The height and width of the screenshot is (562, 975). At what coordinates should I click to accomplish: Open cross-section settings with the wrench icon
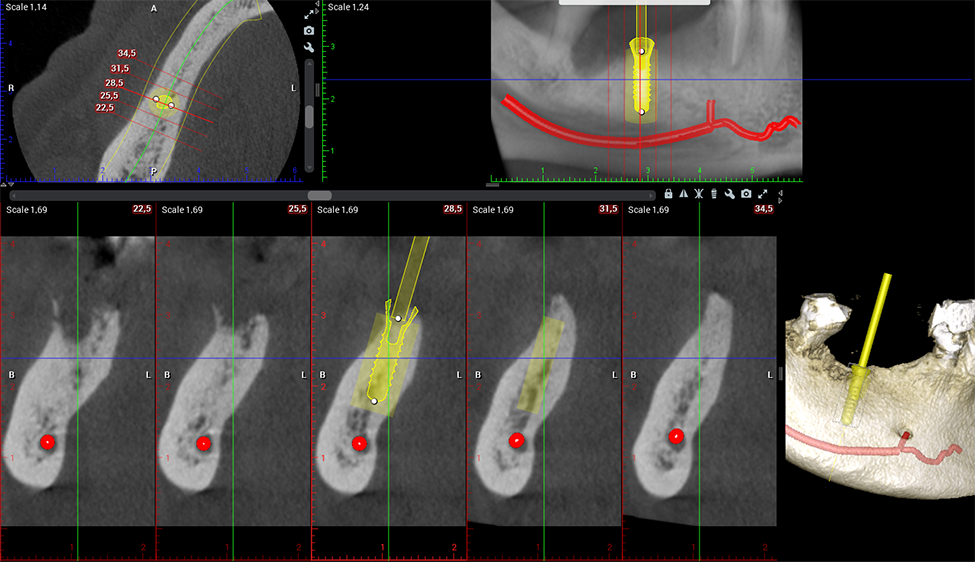[x=730, y=194]
